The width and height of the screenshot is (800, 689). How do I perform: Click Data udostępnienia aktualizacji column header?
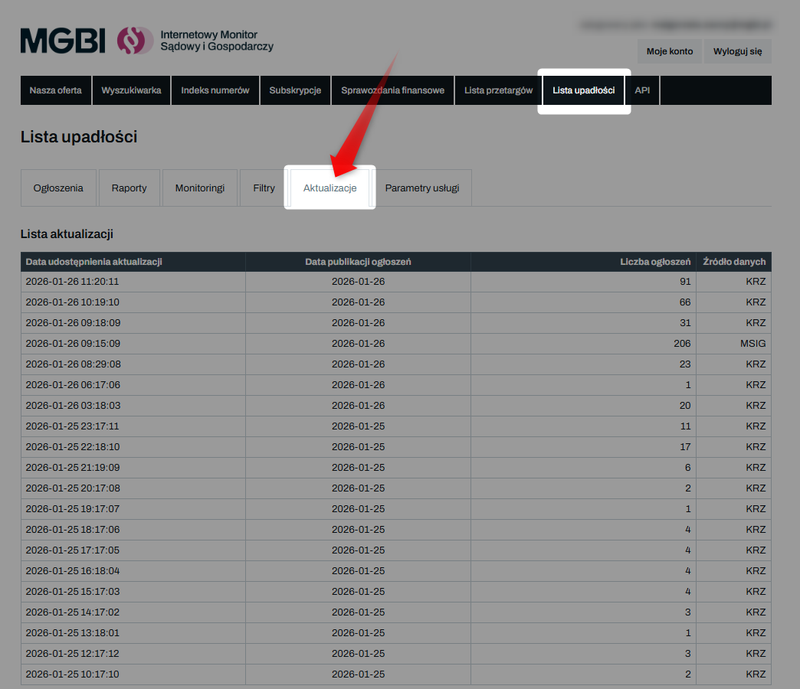94,261
